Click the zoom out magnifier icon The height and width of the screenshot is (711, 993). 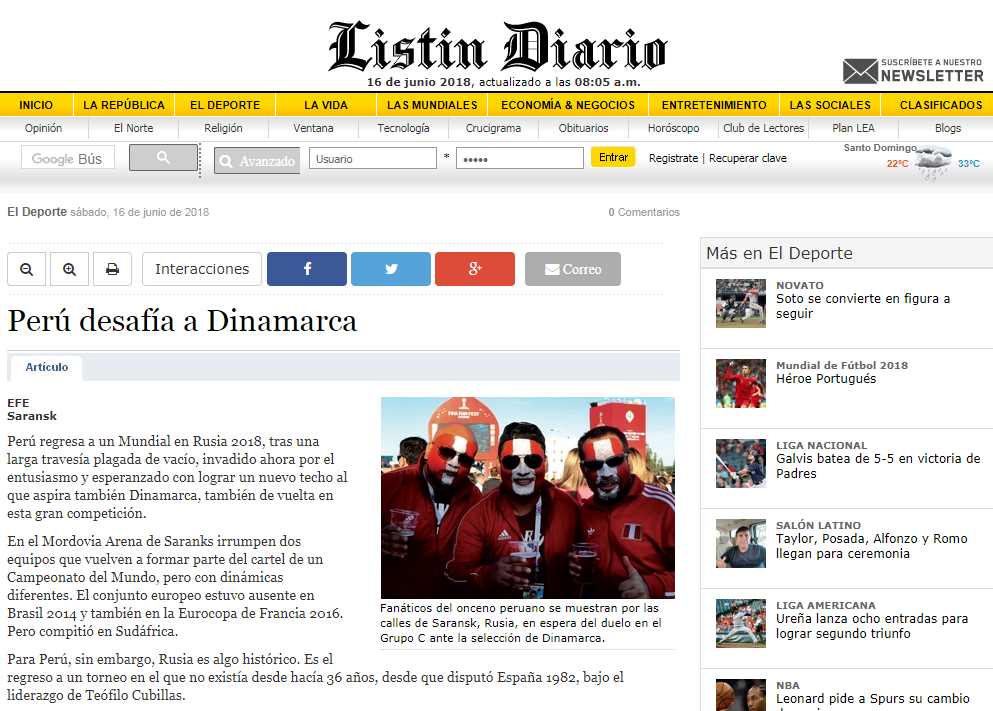coord(27,269)
